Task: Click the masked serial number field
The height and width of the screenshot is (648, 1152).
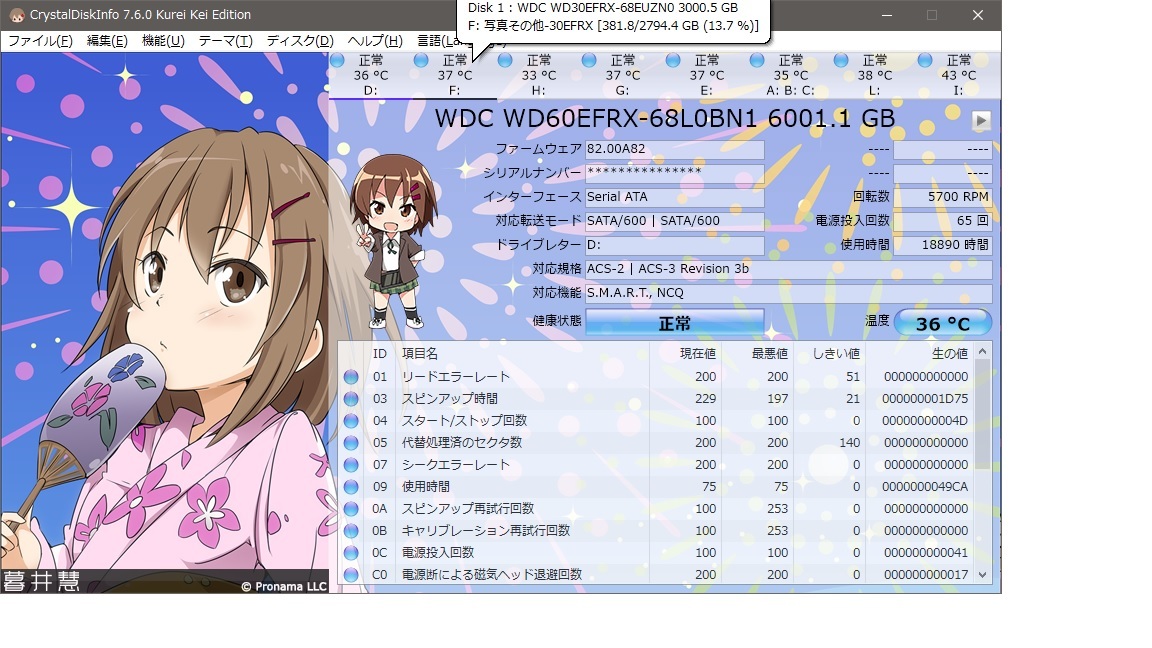Action: coord(674,173)
